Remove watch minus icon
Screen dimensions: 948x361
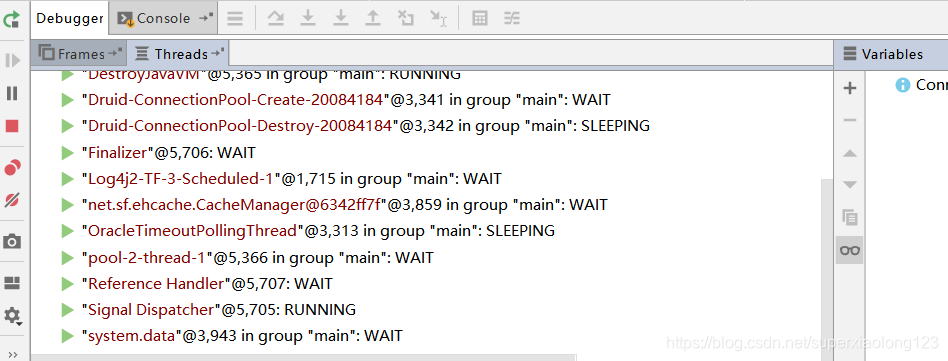point(850,120)
